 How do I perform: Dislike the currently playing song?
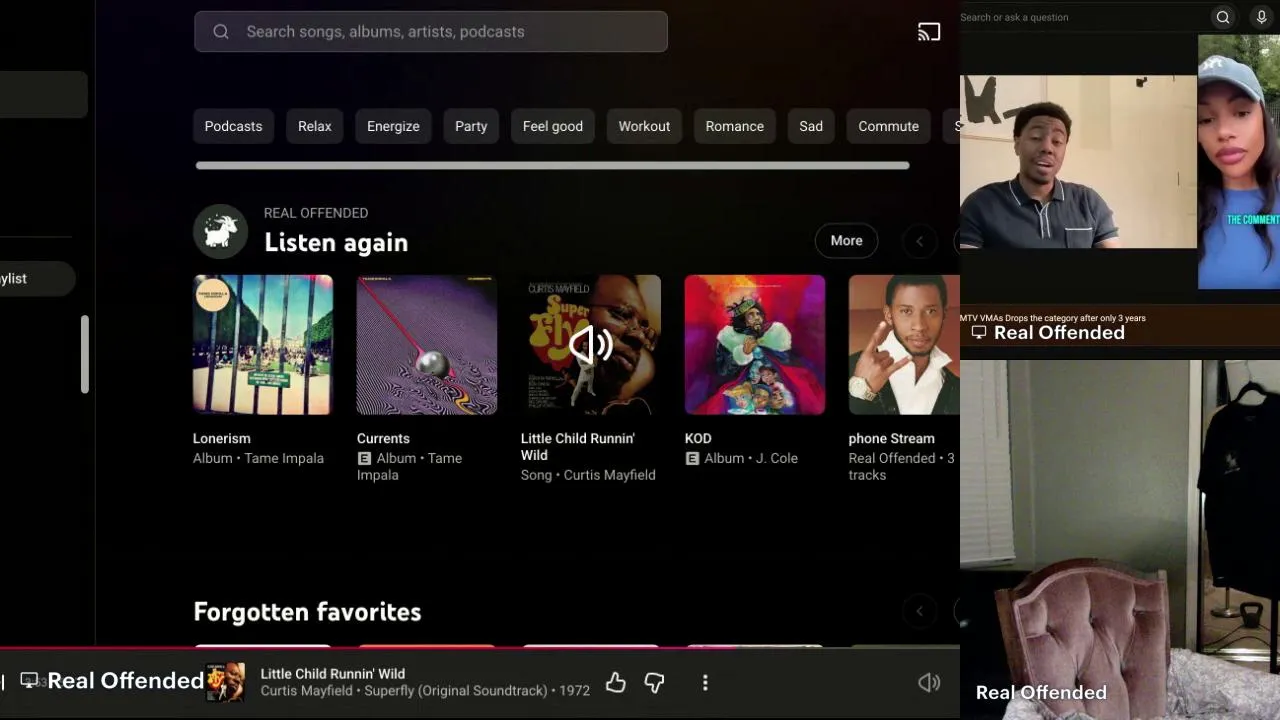(654, 682)
